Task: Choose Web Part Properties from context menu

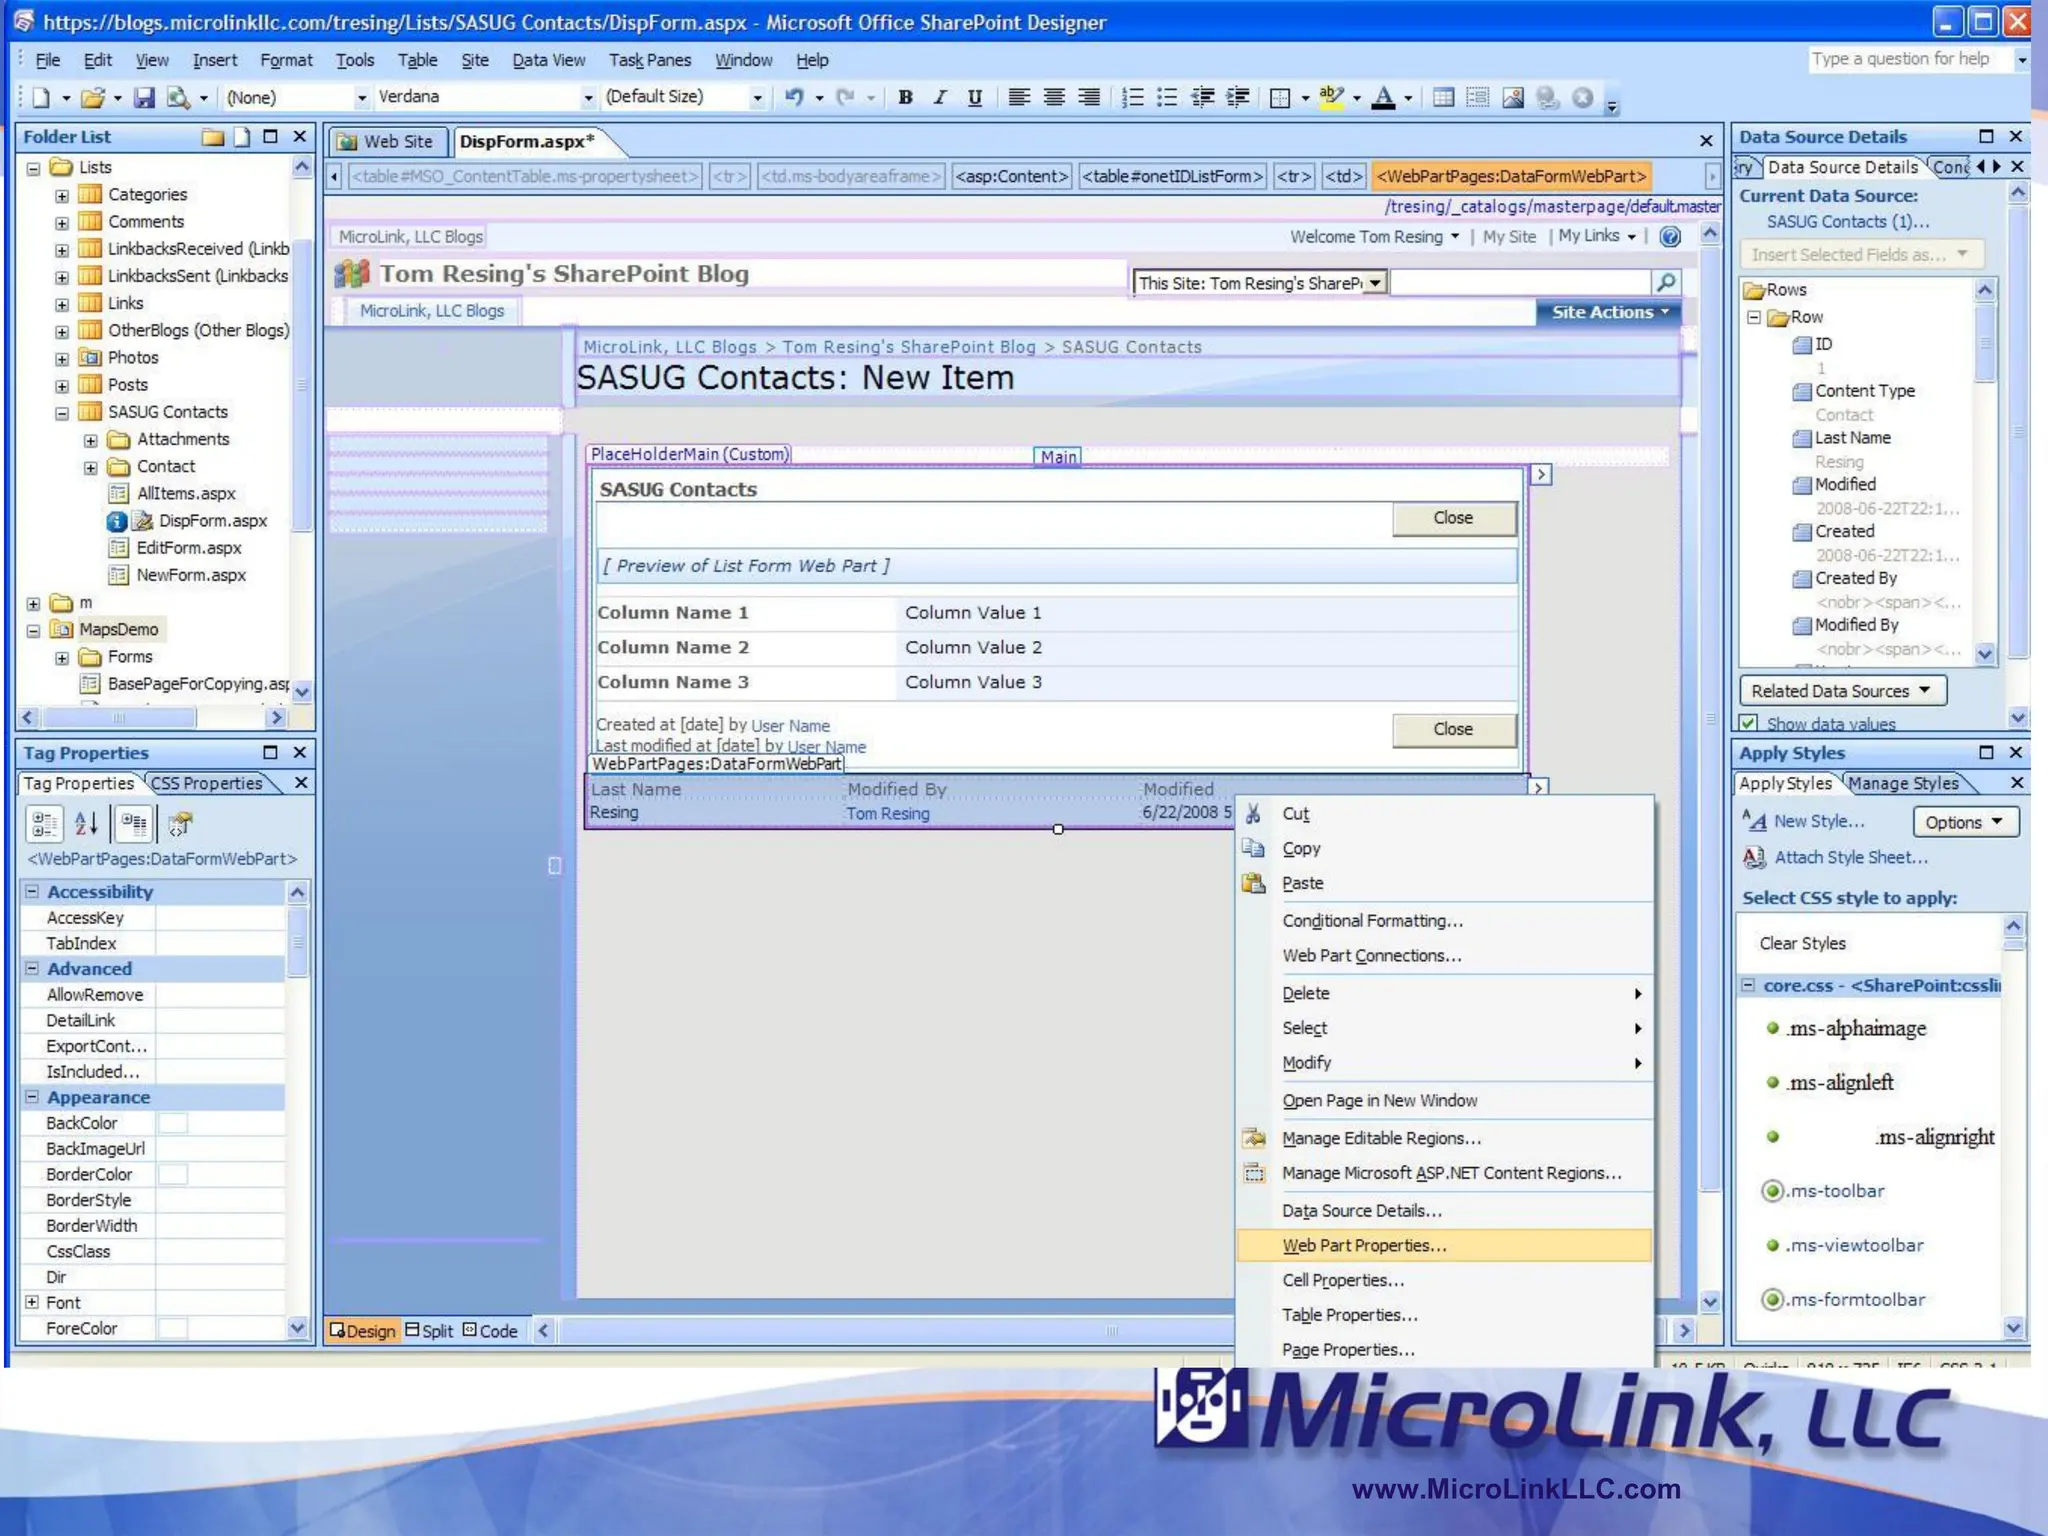Action: [1443, 1245]
